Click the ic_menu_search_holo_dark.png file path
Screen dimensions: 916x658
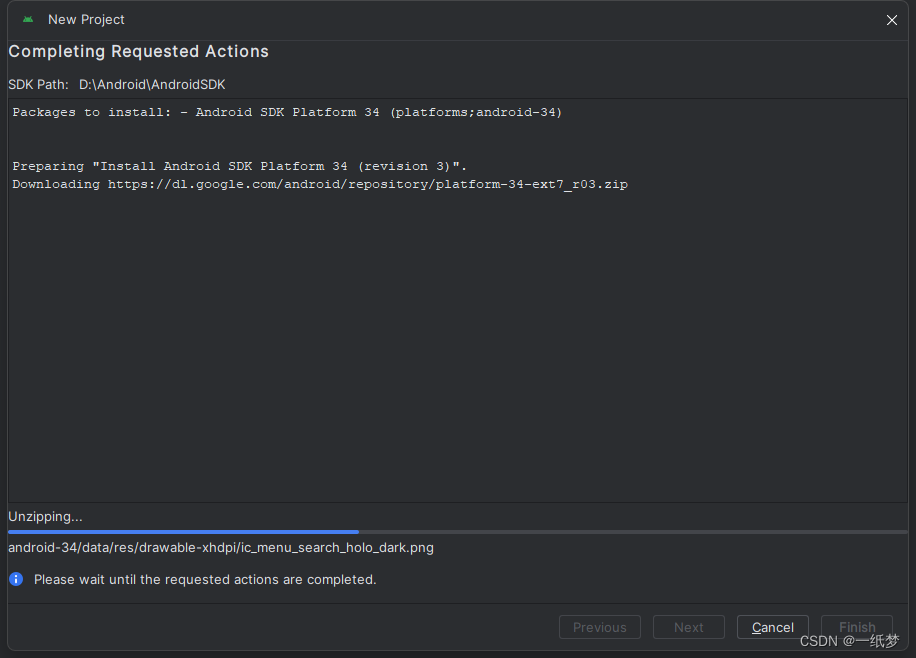(x=221, y=548)
